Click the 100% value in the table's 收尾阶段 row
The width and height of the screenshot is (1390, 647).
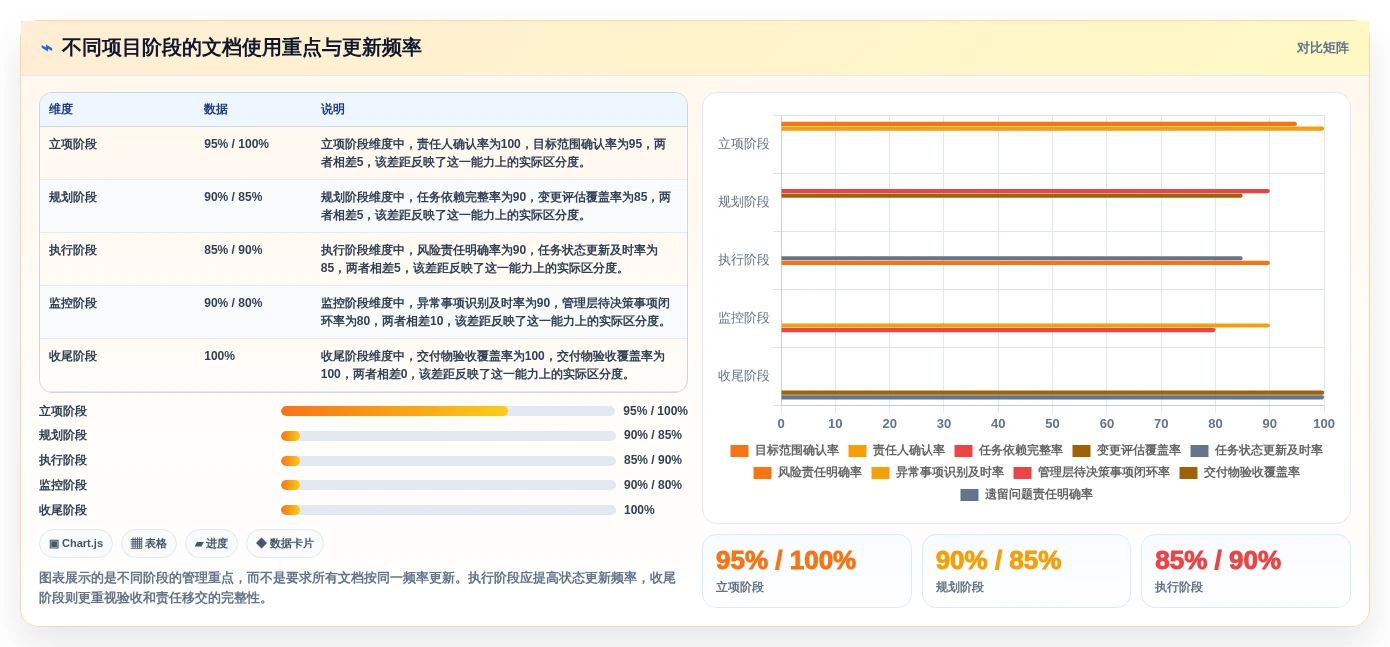pyautogui.click(x=219, y=356)
